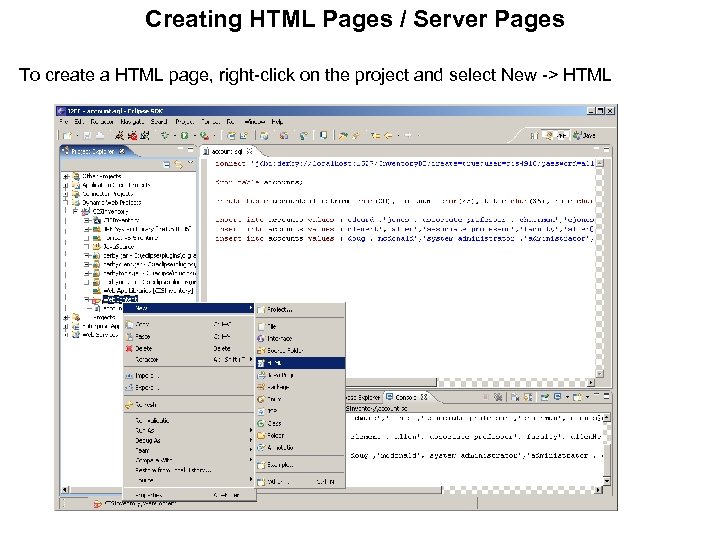This screenshot has height=540, width=720.
Task: Expand the Other Projects tree node
Action: click(x=66, y=176)
